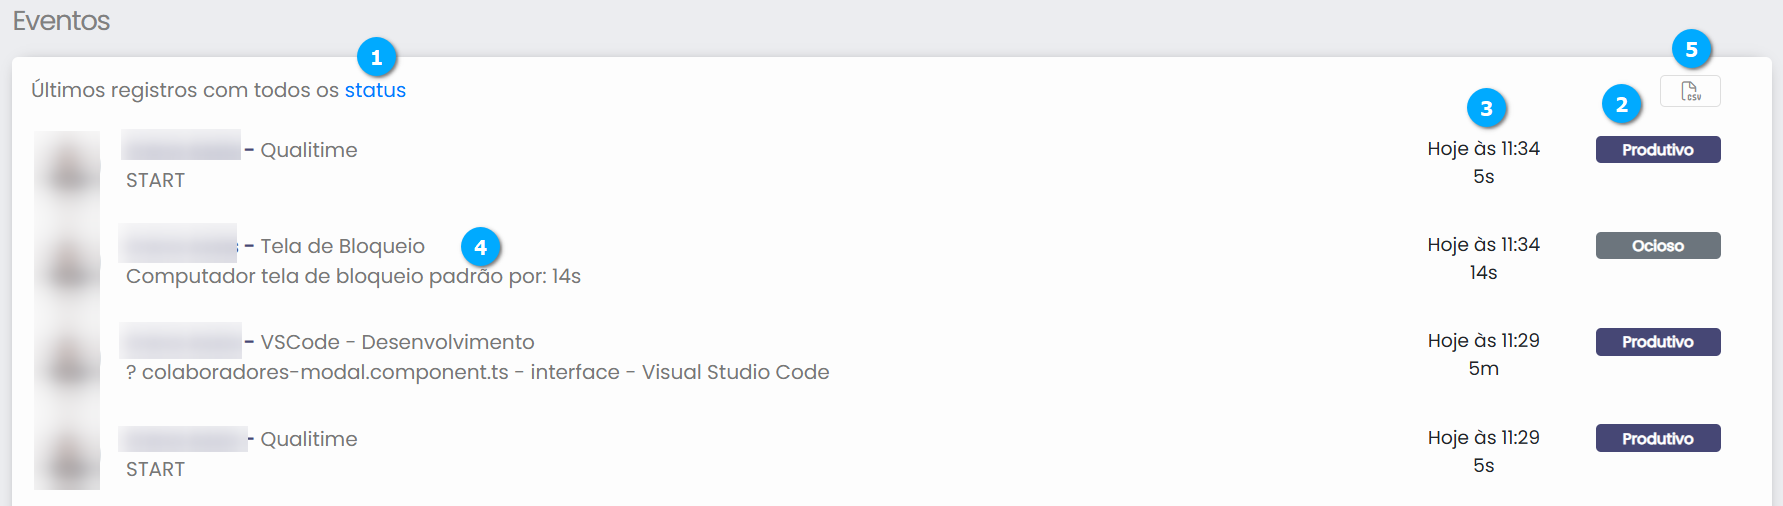Click the Ocioso status badge
Viewport: 1783px width, 506px height.
1657,246
